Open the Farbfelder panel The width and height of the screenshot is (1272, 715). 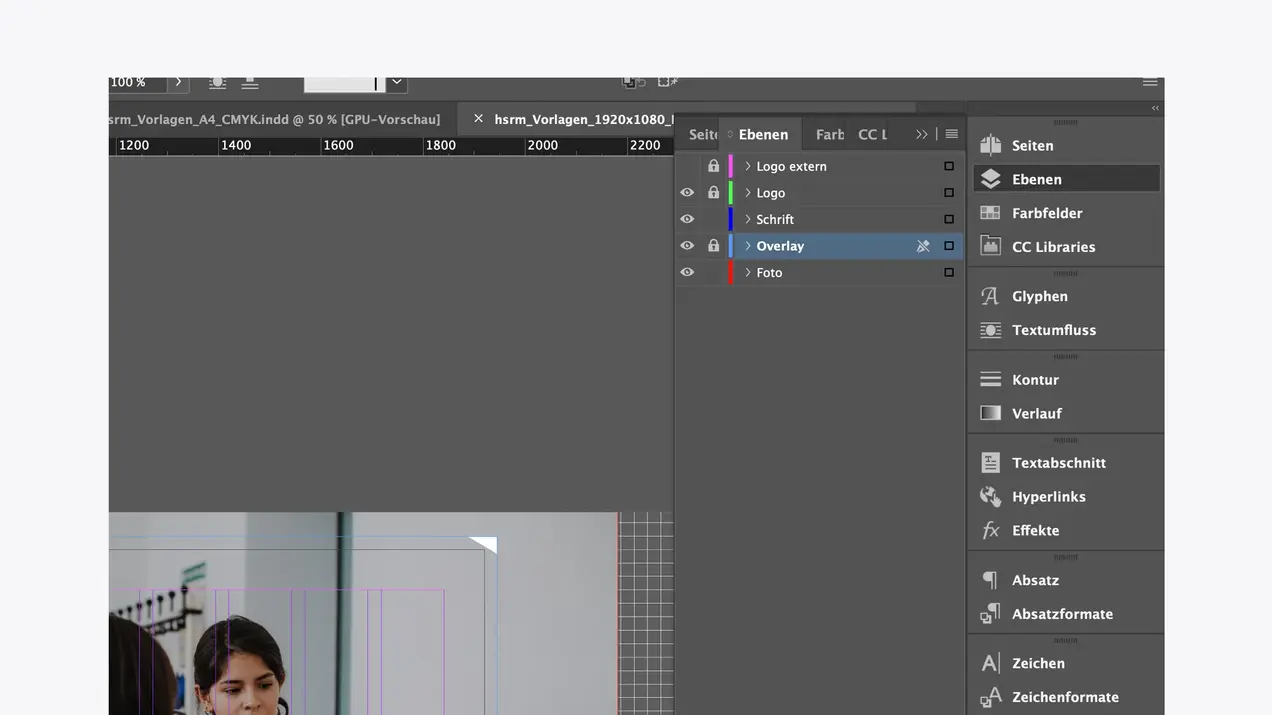click(x=1047, y=212)
